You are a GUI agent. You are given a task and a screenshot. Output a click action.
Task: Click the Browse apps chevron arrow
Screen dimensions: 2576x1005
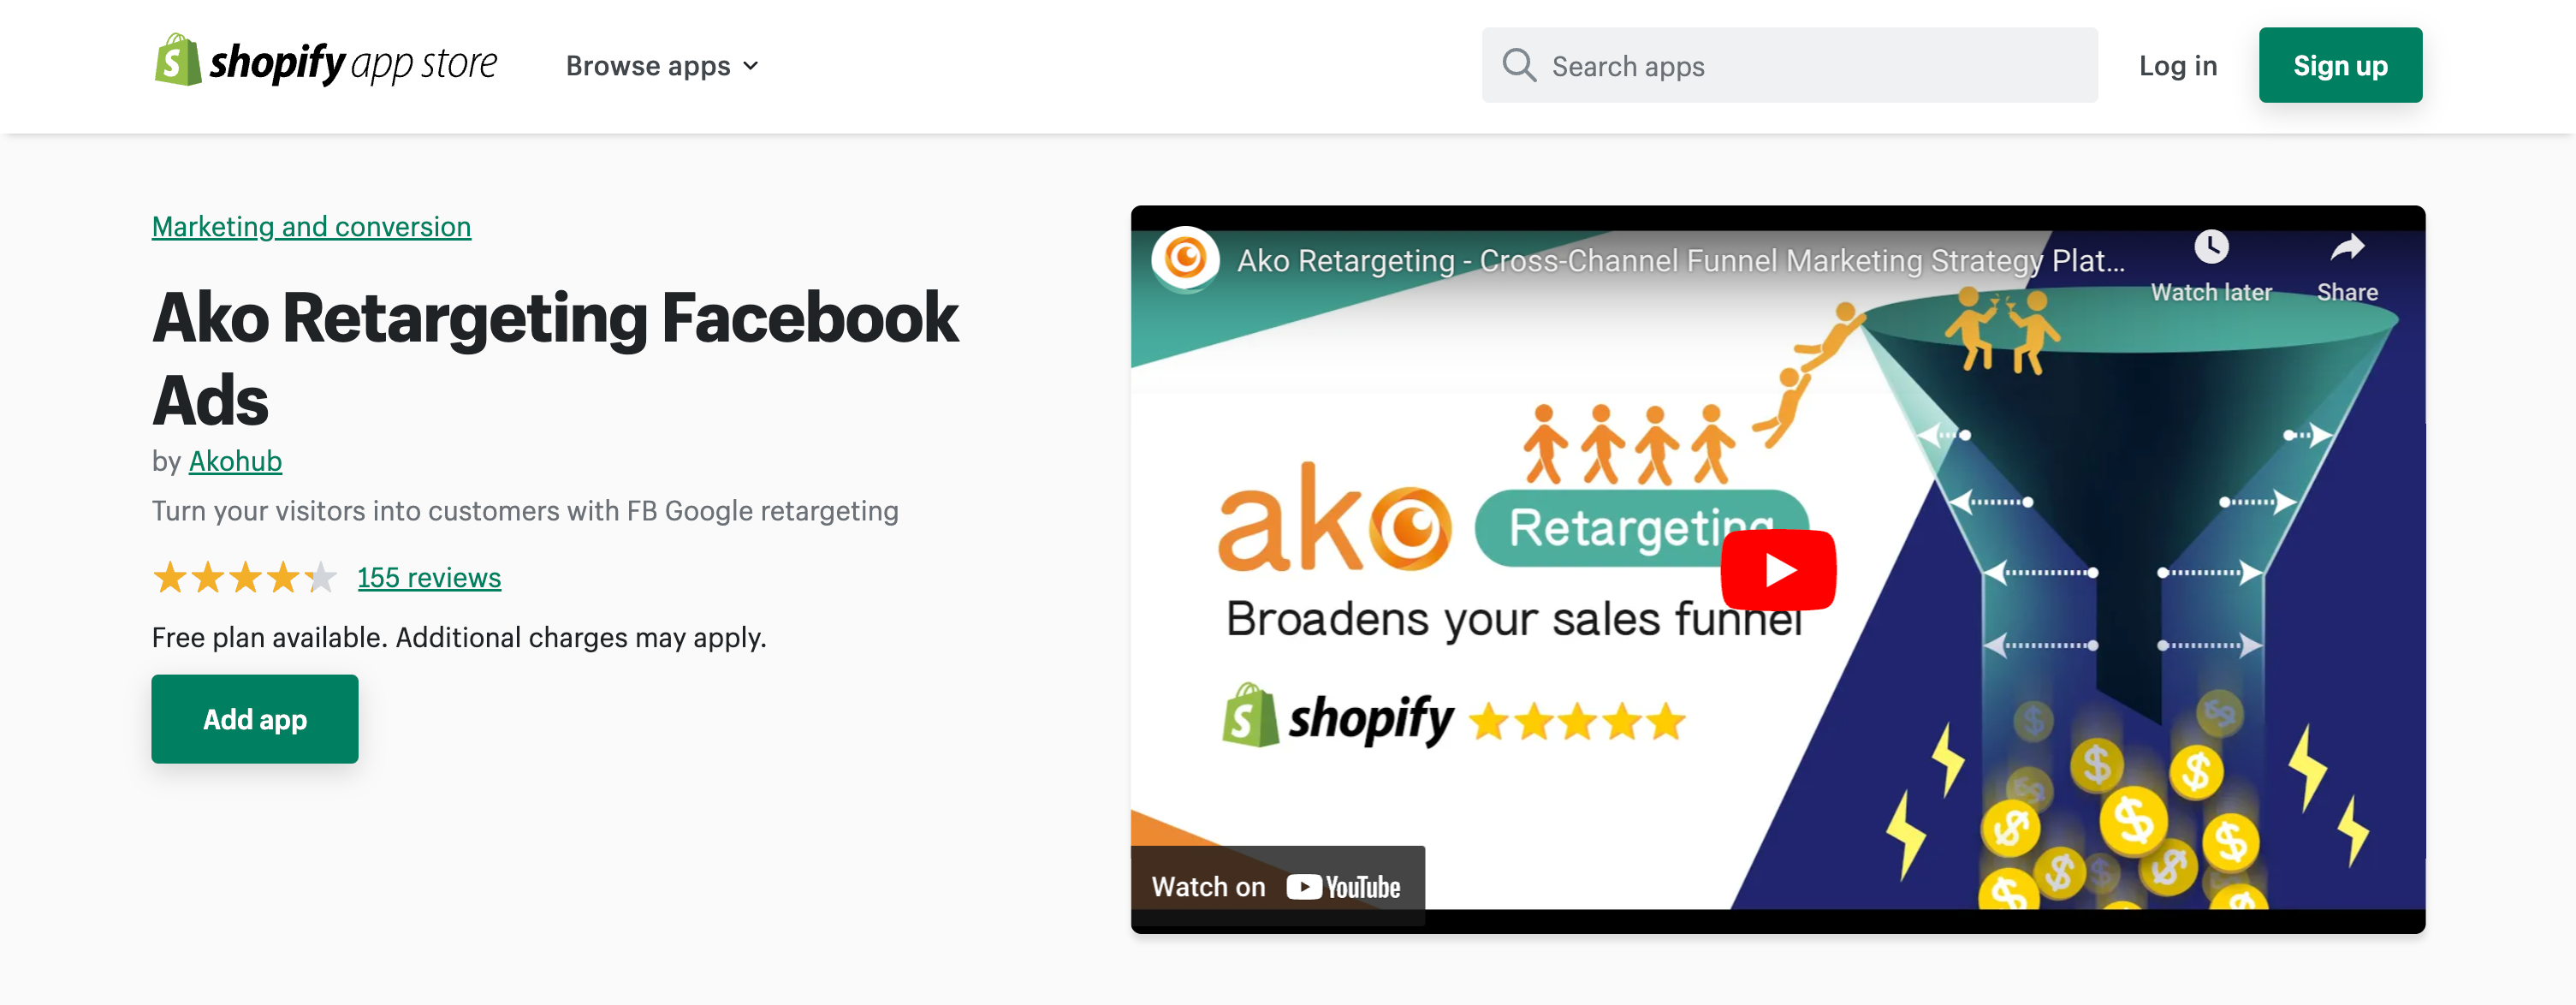(751, 66)
